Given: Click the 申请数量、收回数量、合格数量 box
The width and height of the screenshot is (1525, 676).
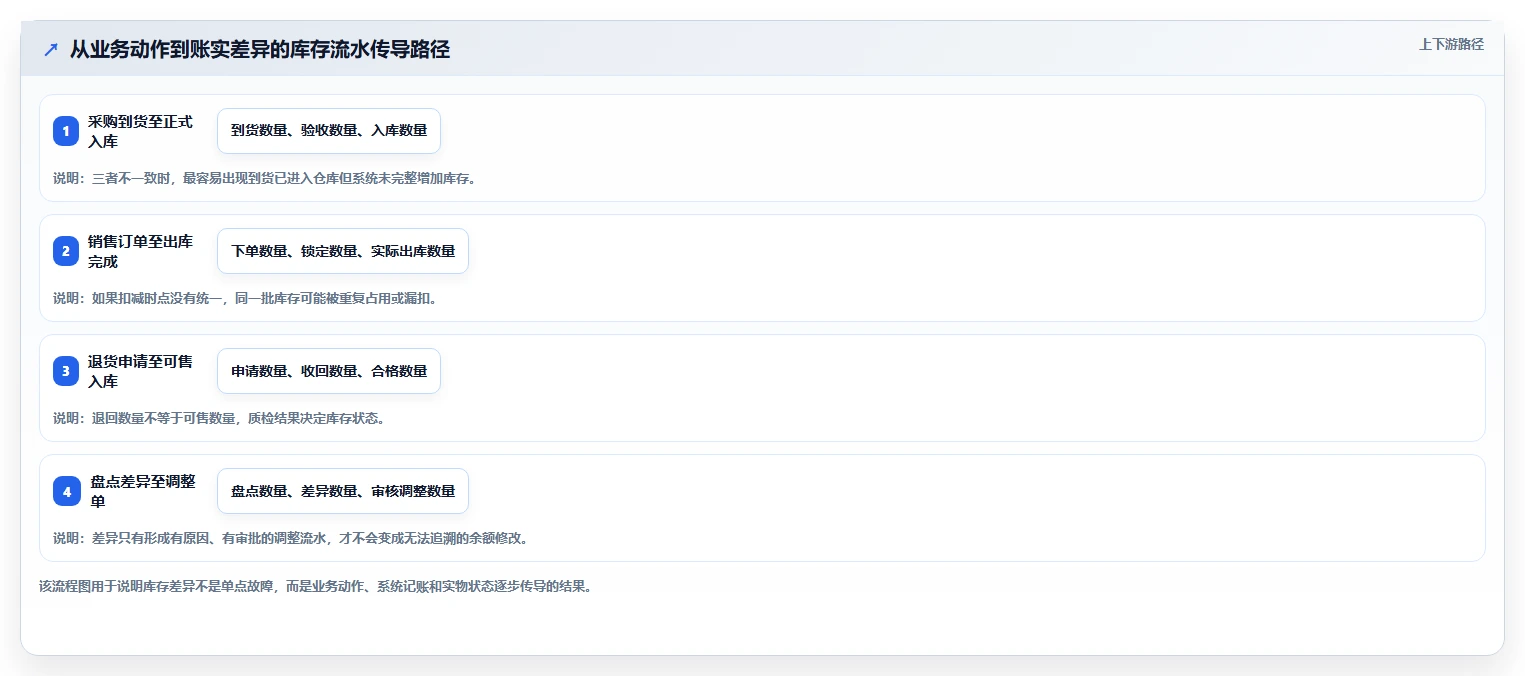Looking at the screenshot, I should coord(329,371).
